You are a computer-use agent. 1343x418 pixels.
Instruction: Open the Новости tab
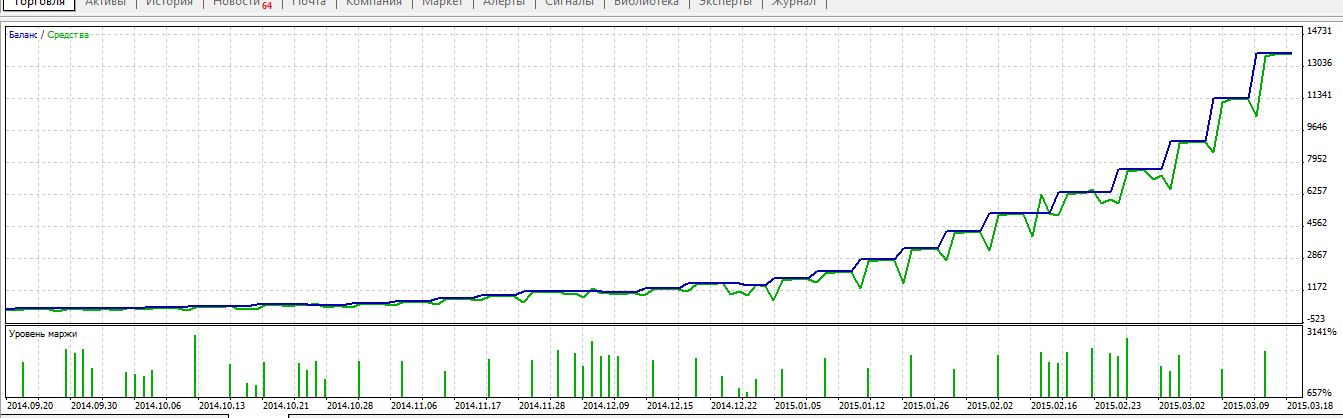(236, 3)
